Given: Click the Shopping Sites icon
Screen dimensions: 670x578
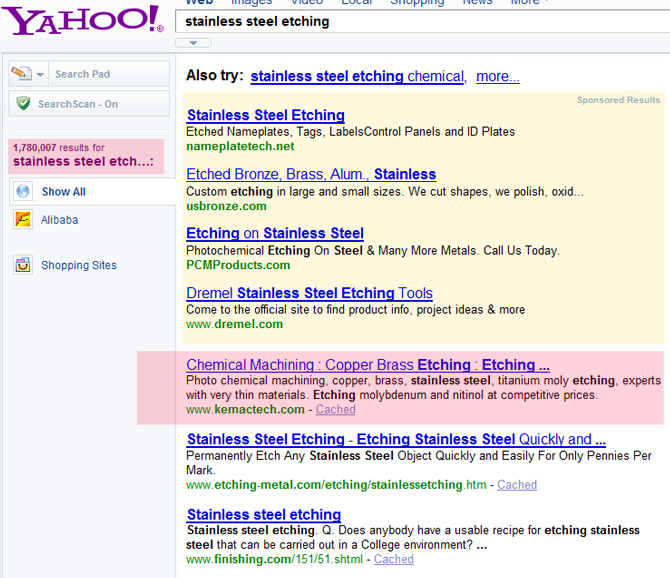Looking at the screenshot, I should click(x=22, y=265).
